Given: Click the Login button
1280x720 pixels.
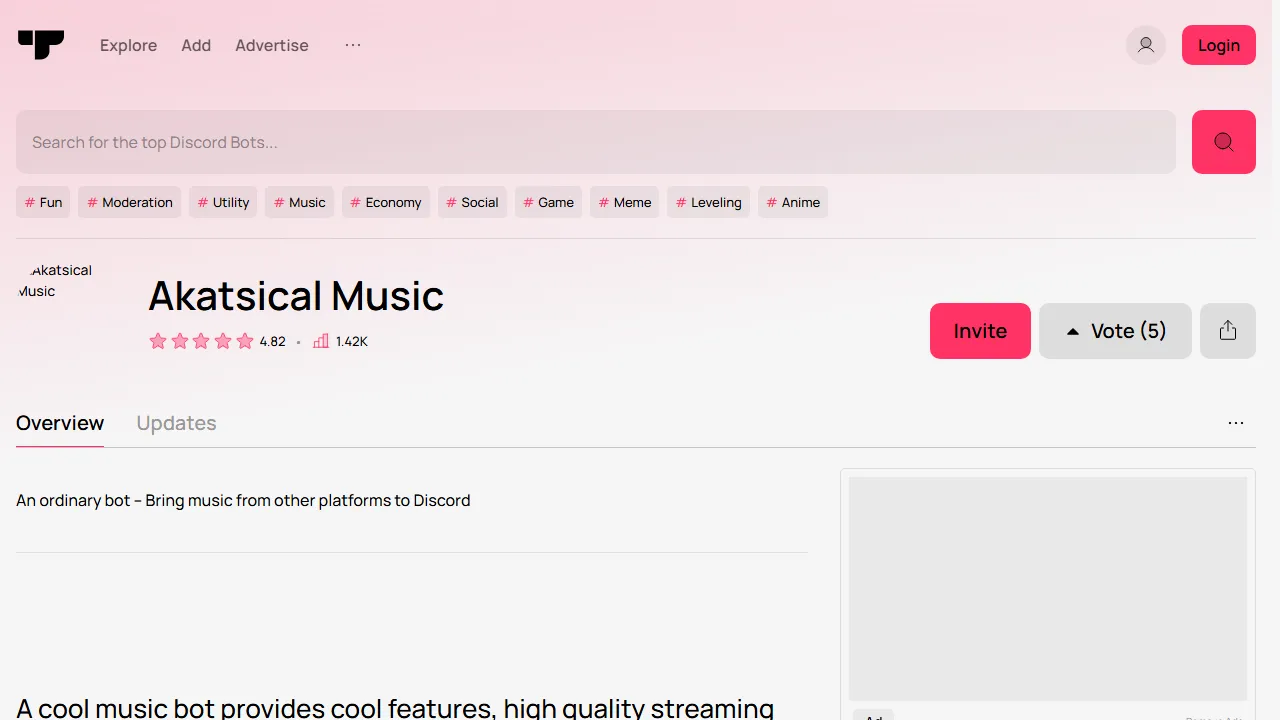Looking at the screenshot, I should coord(1218,45).
